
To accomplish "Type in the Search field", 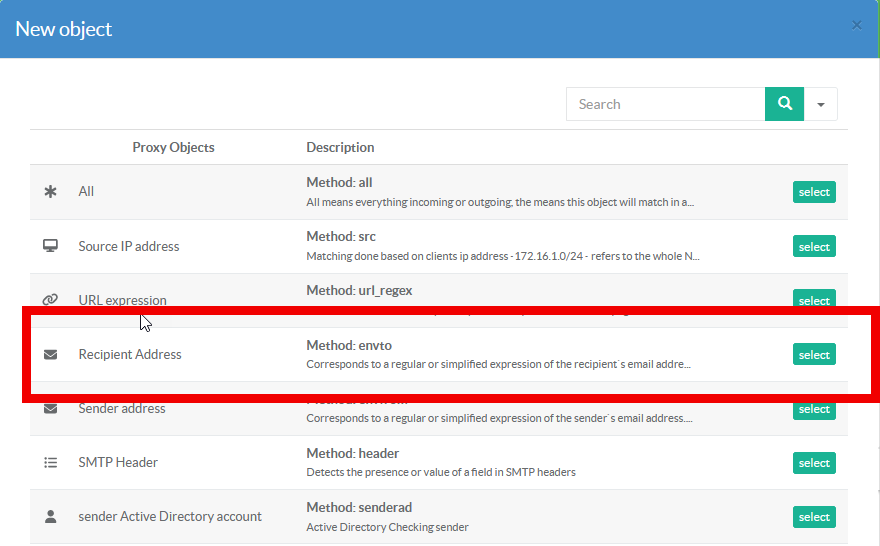I will [x=666, y=104].
